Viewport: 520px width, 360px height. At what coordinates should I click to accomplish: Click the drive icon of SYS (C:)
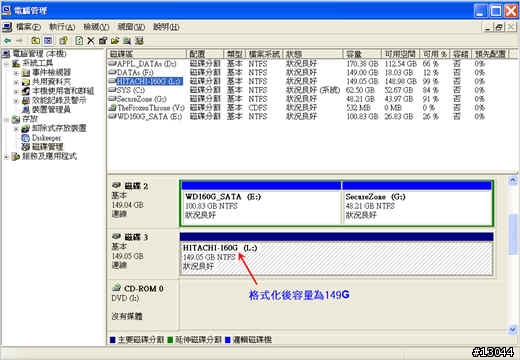tap(112, 90)
